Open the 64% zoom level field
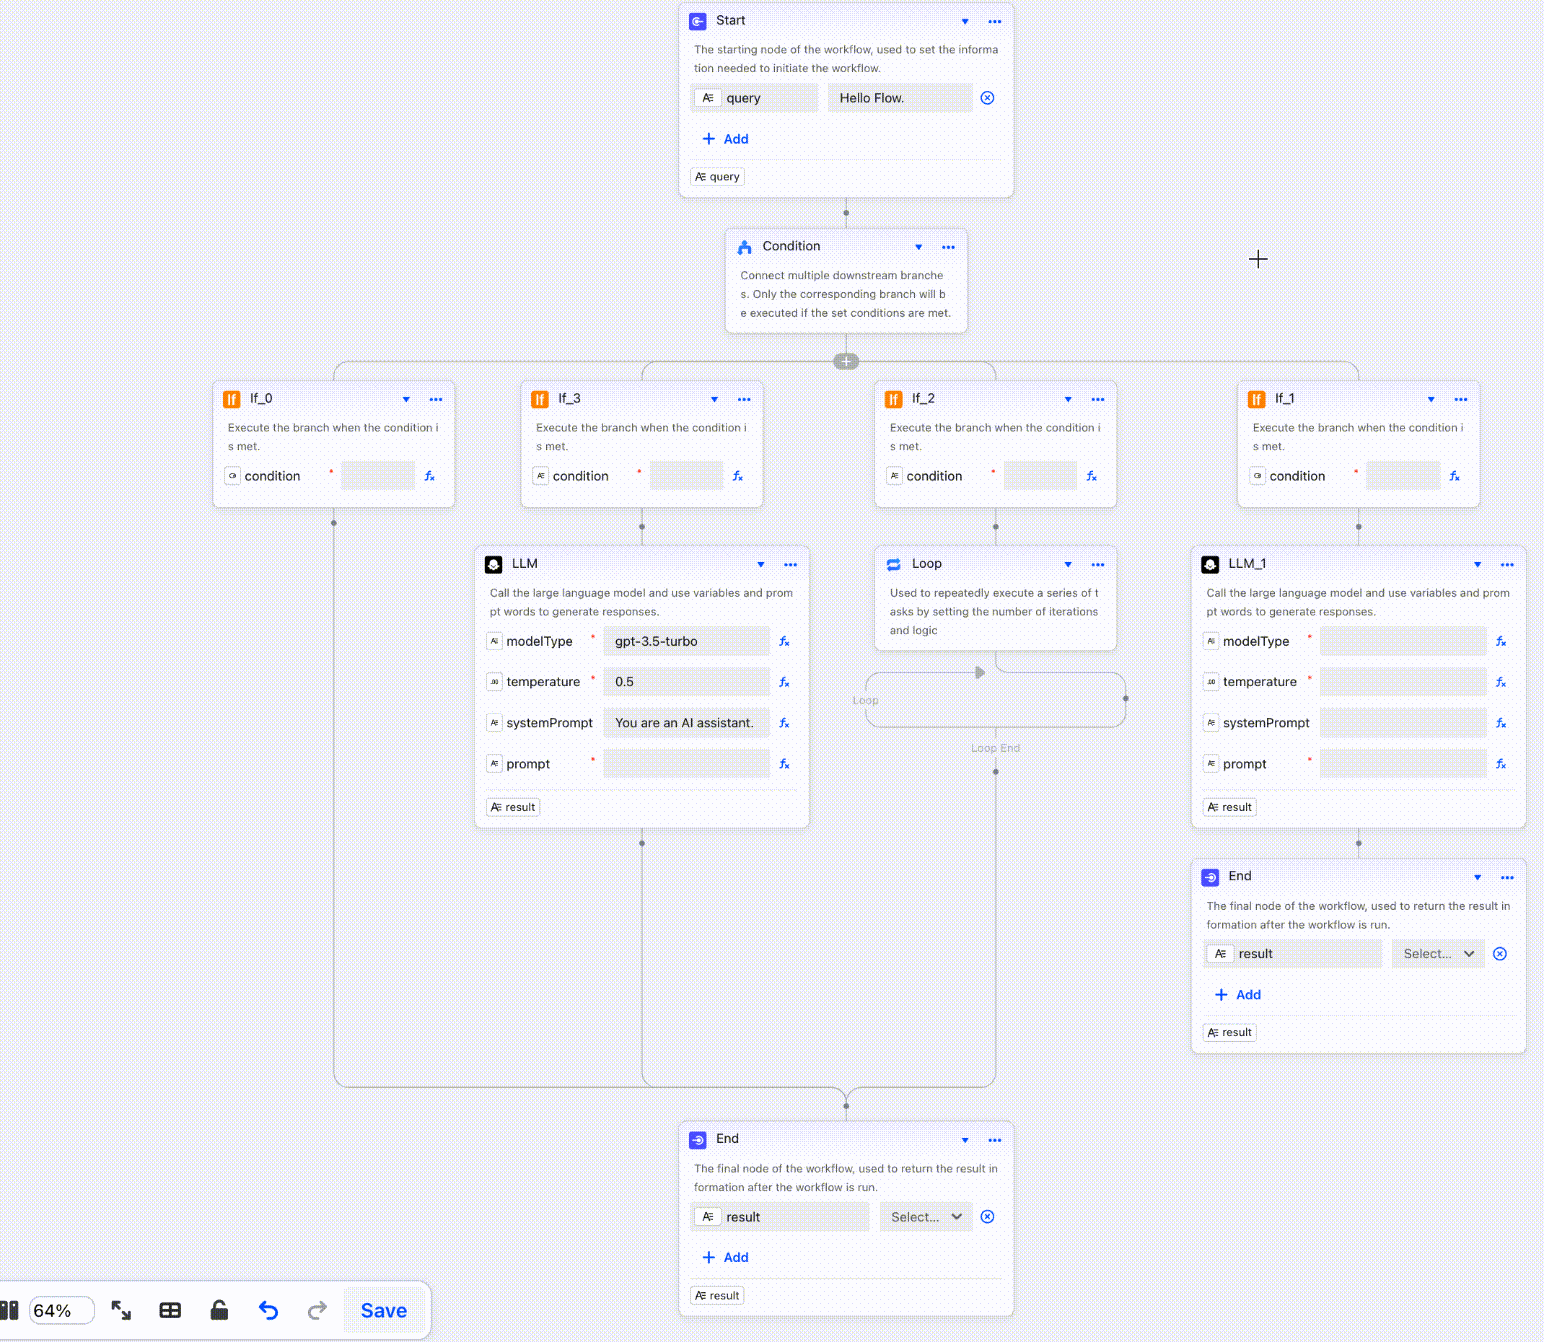The image size is (1544, 1342). [62, 1310]
